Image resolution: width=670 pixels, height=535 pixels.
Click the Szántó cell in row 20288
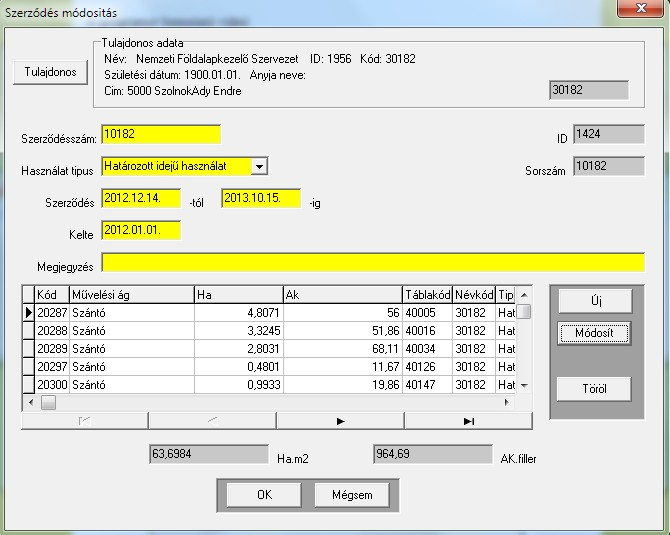point(132,331)
